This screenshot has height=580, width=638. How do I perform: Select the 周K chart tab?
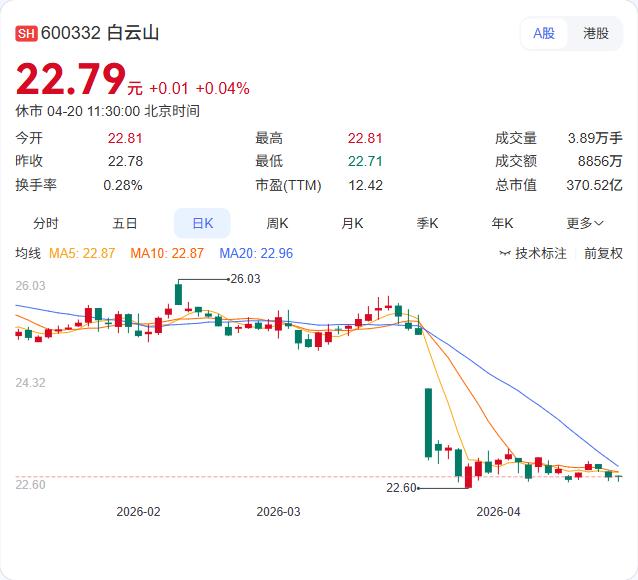pos(277,223)
